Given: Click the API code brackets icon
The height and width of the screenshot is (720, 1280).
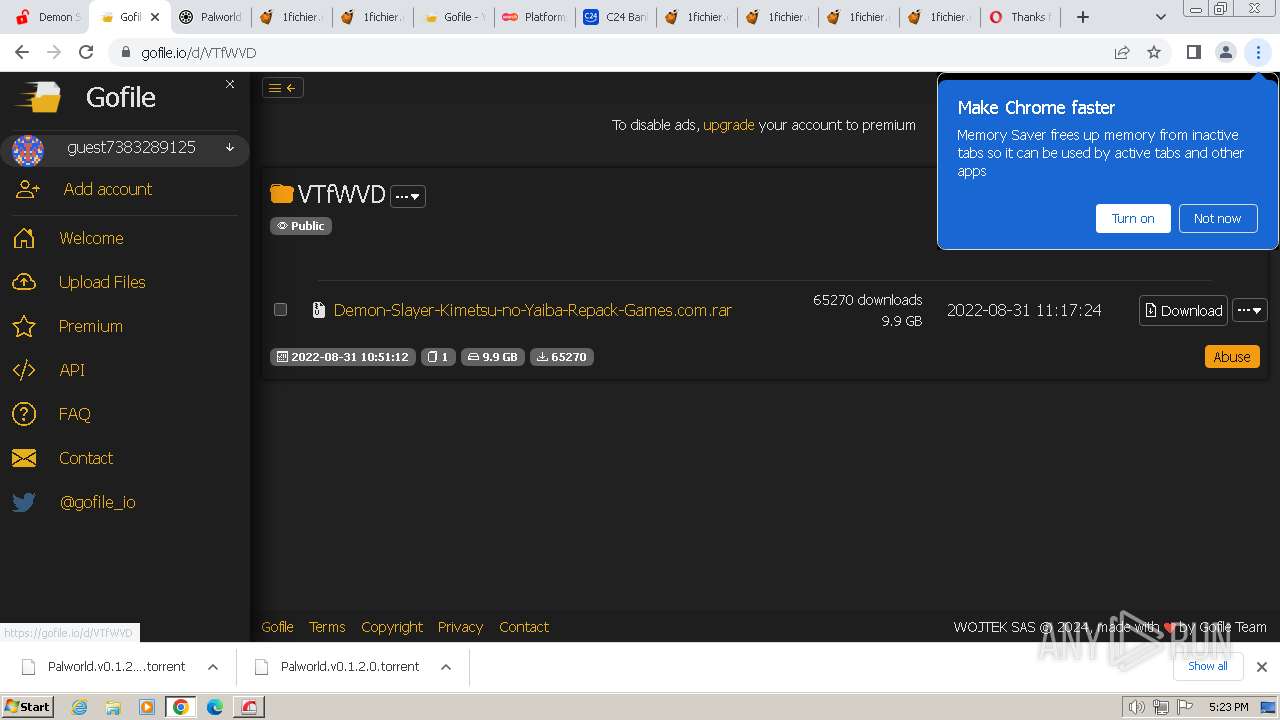Looking at the screenshot, I should coord(24,370).
